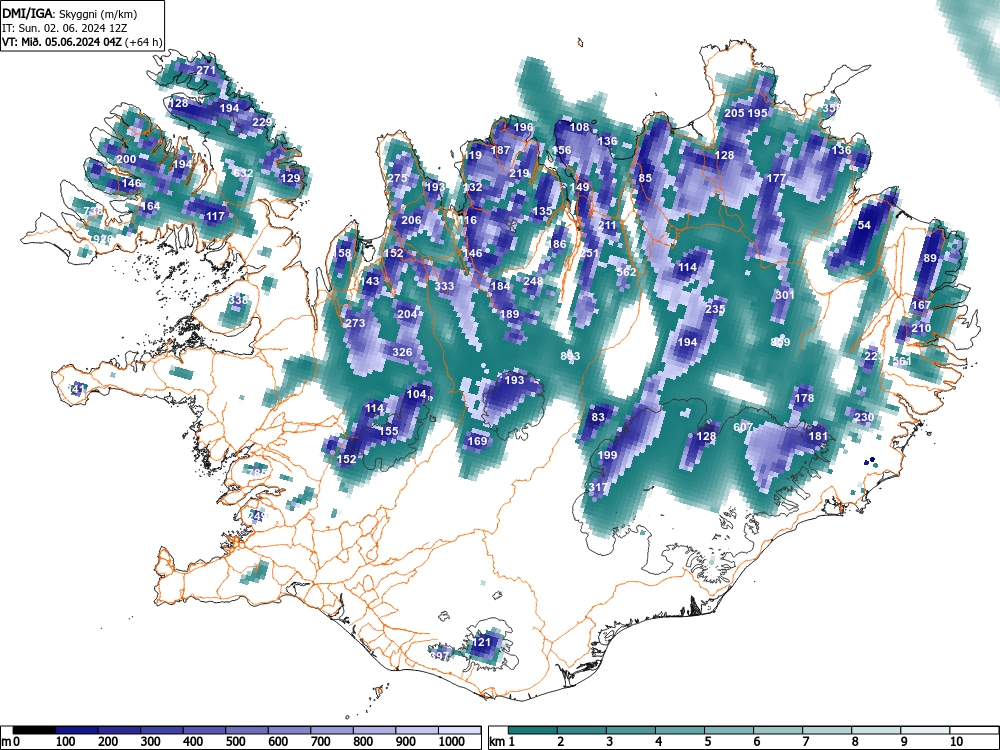Viewport: 1000px width, 750px height.
Task: Click the map value 129
Action: point(290,178)
